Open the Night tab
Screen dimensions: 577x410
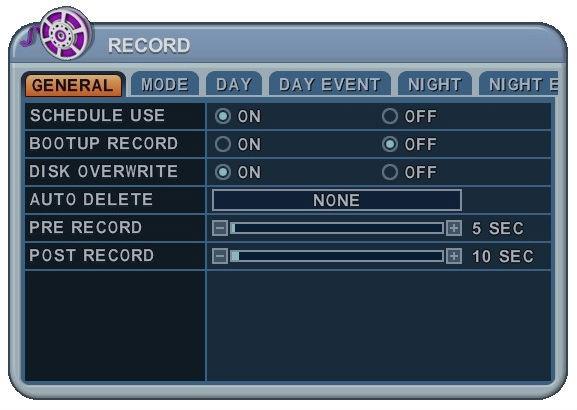(435, 85)
